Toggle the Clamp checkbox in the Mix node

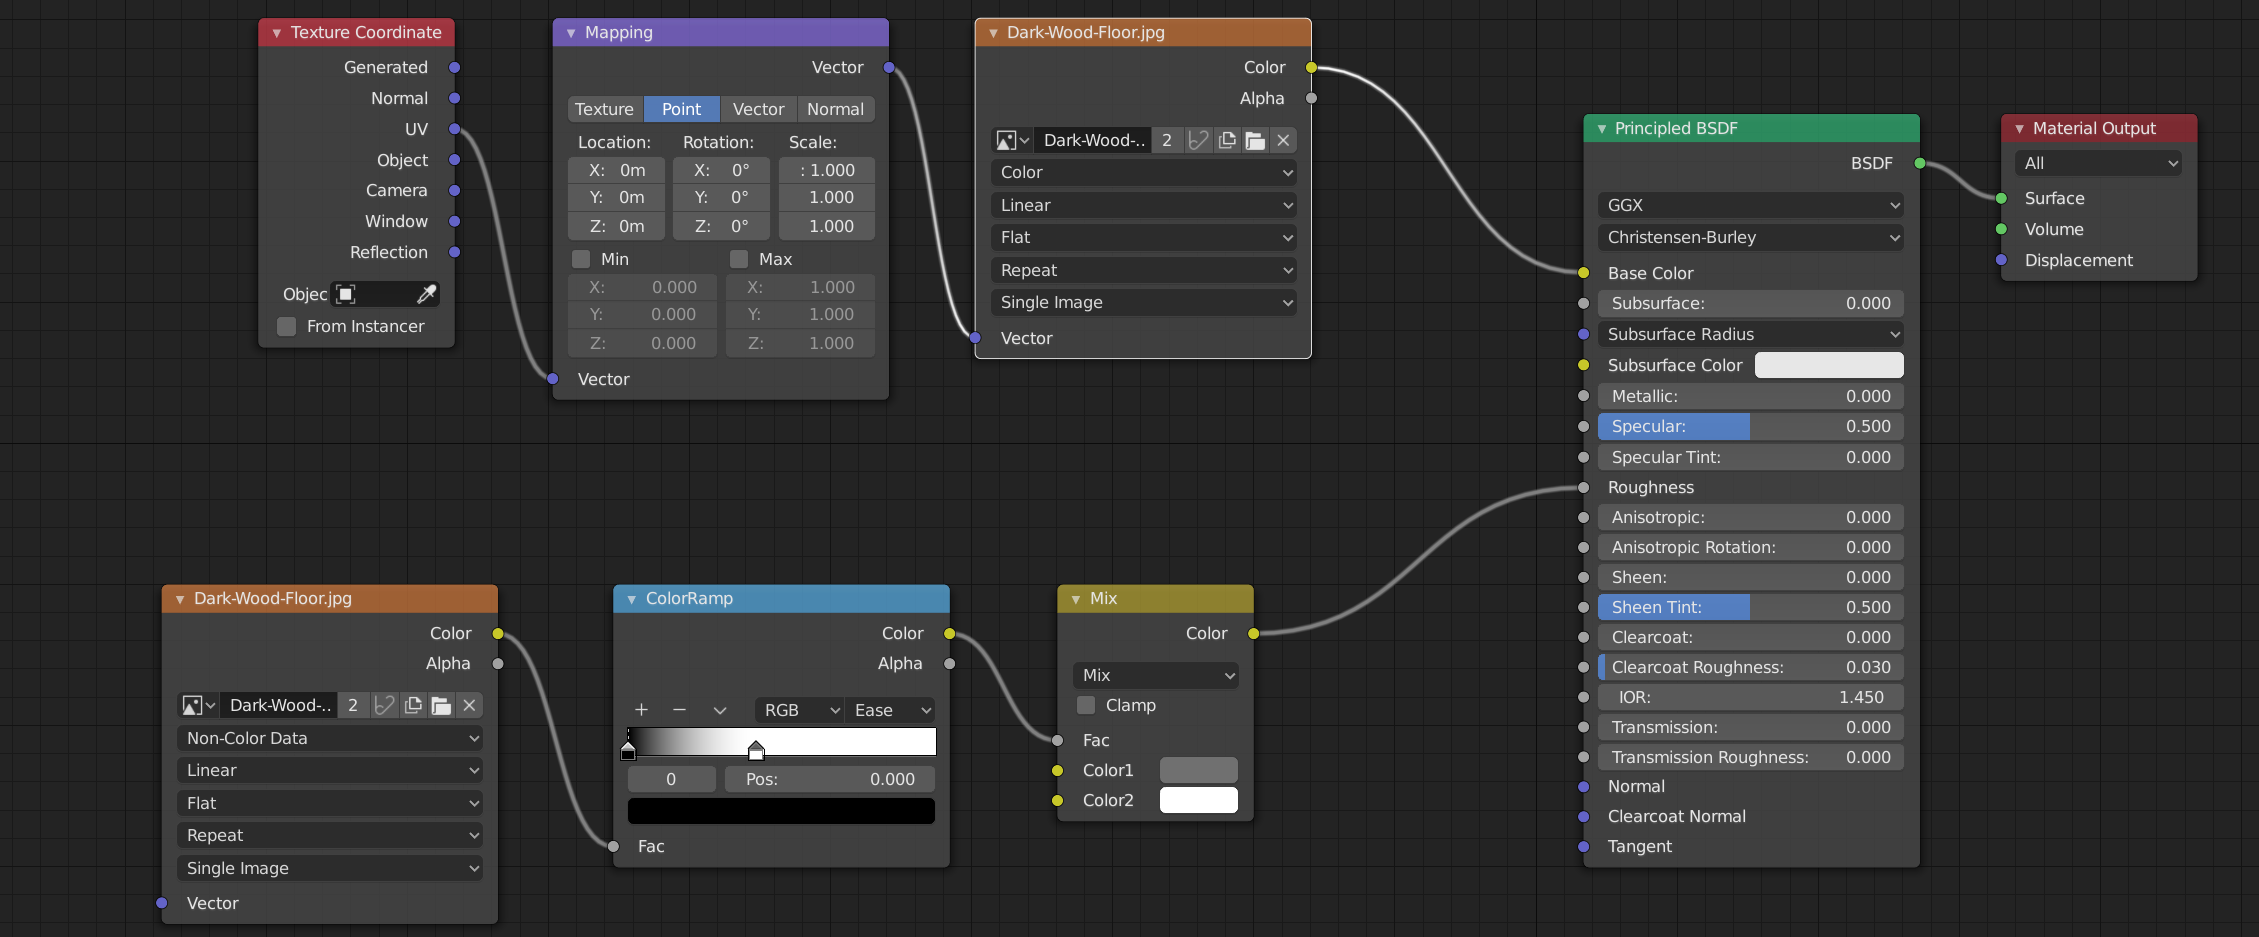point(1086,706)
